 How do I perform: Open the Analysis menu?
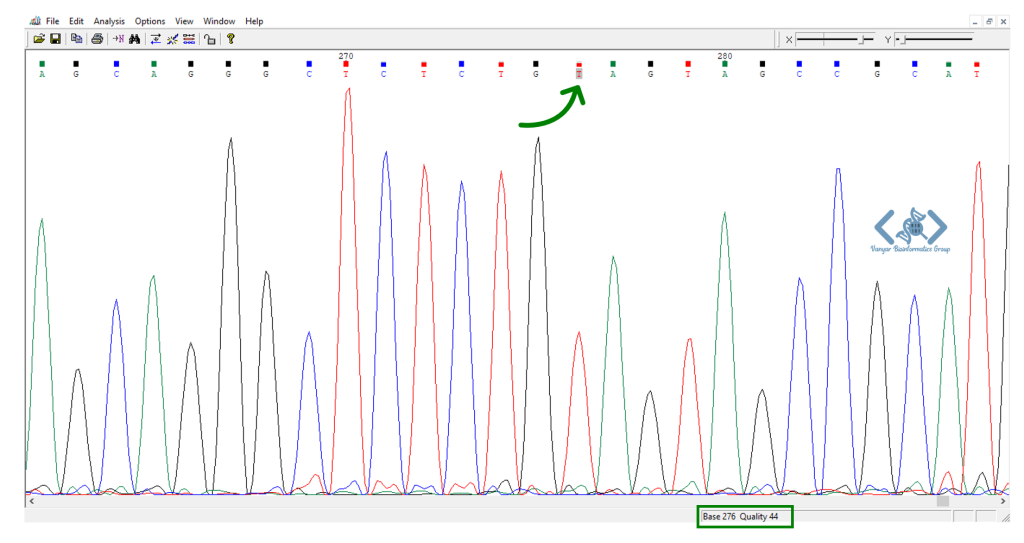(109, 21)
